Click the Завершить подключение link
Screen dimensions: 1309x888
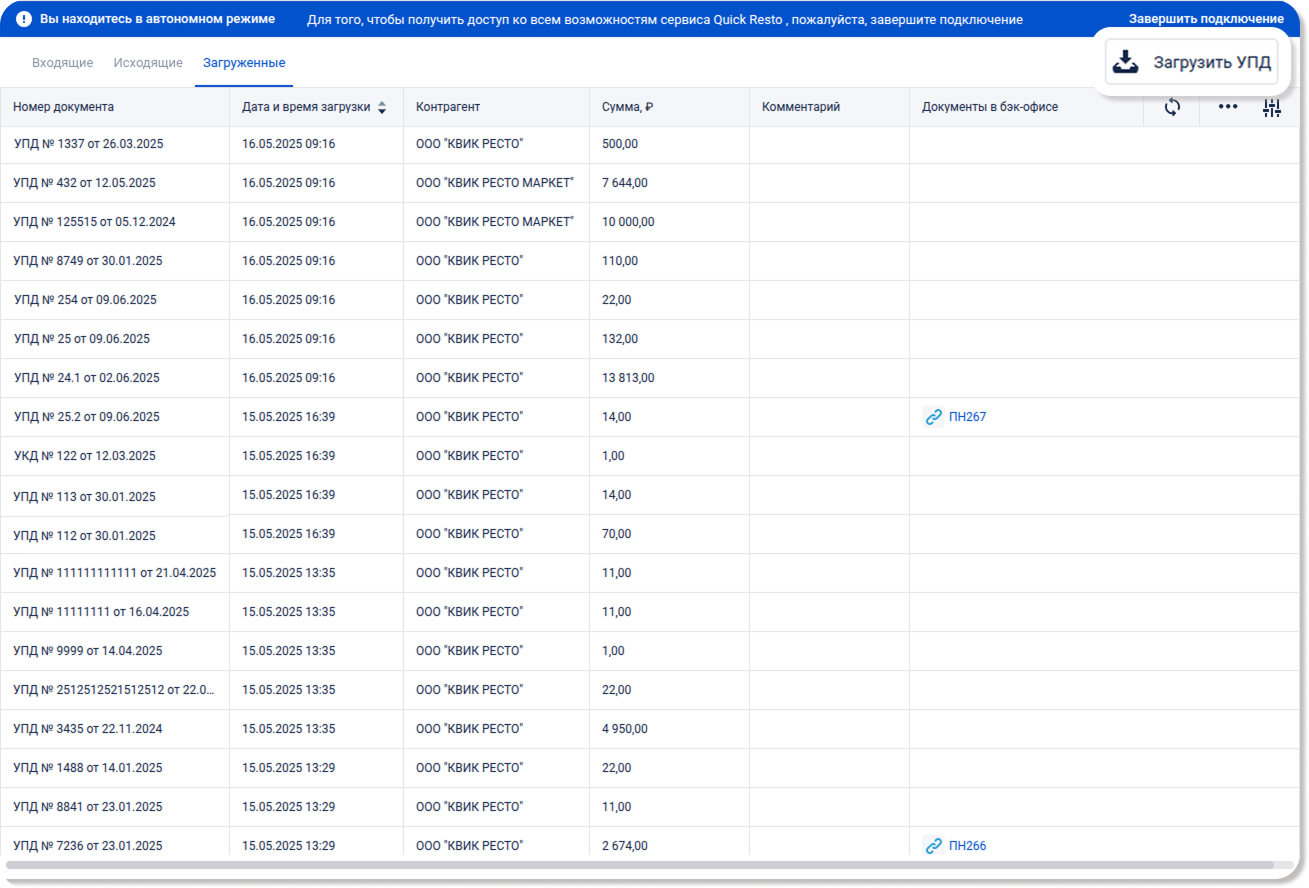[x=1206, y=19]
